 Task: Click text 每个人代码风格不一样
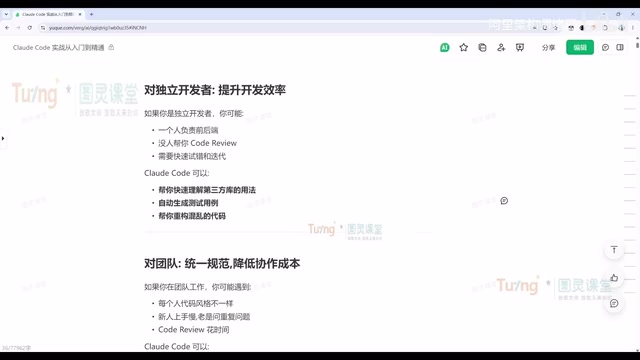(196, 304)
